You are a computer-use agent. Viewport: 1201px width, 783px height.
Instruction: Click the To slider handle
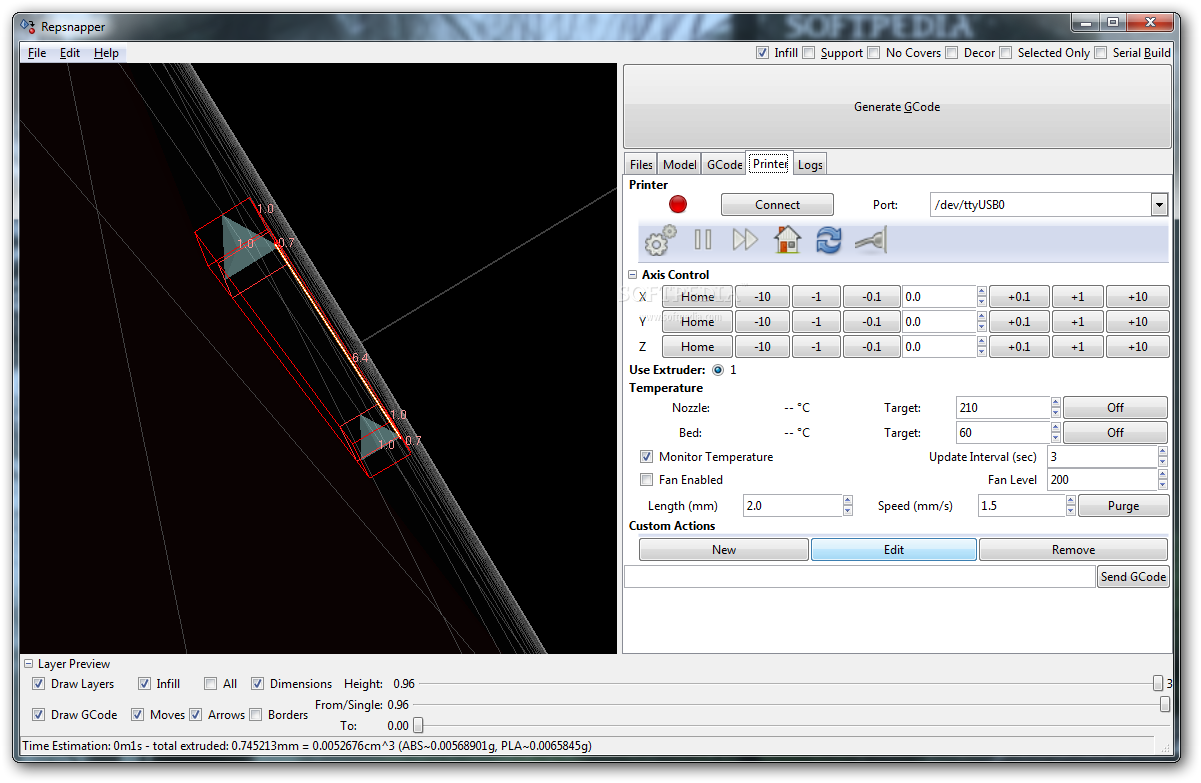tap(418, 725)
